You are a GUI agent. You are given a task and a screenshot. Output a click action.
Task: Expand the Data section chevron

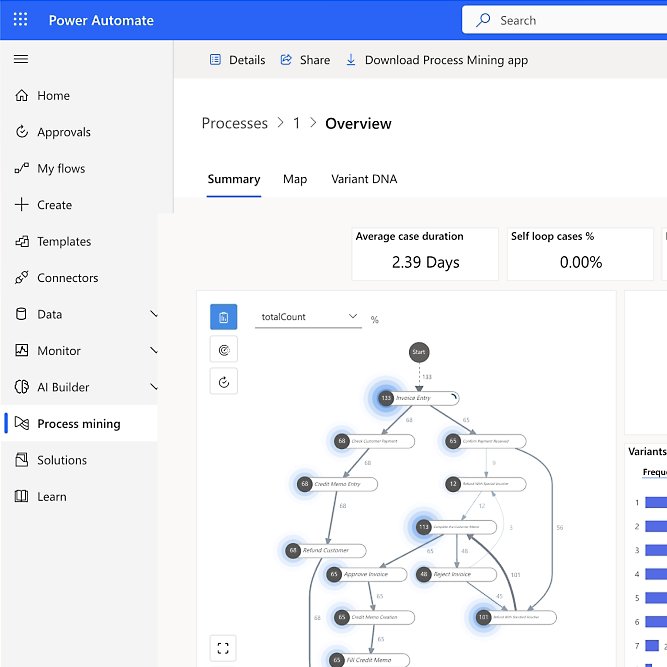click(x=154, y=314)
